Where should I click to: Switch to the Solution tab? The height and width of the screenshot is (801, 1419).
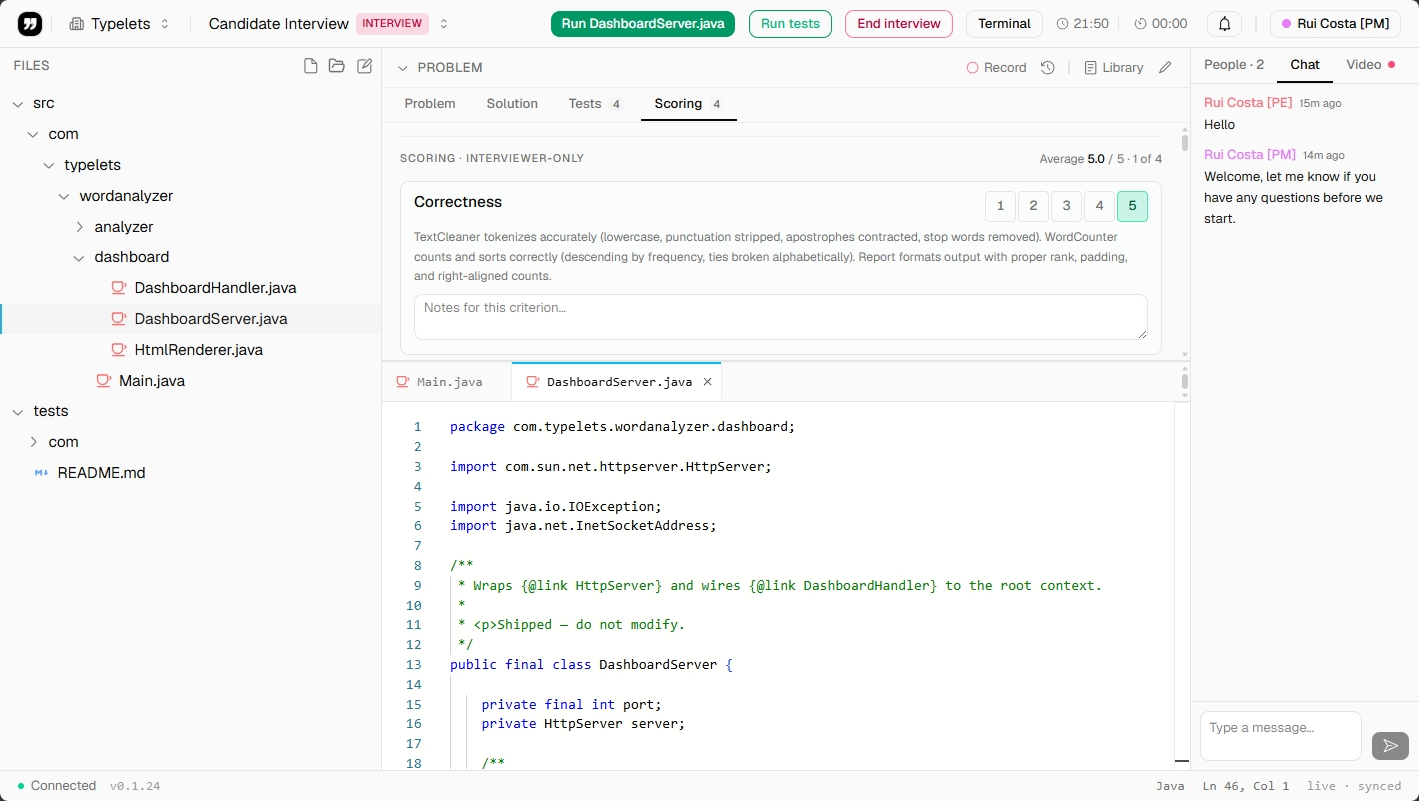tap(512, 104)
